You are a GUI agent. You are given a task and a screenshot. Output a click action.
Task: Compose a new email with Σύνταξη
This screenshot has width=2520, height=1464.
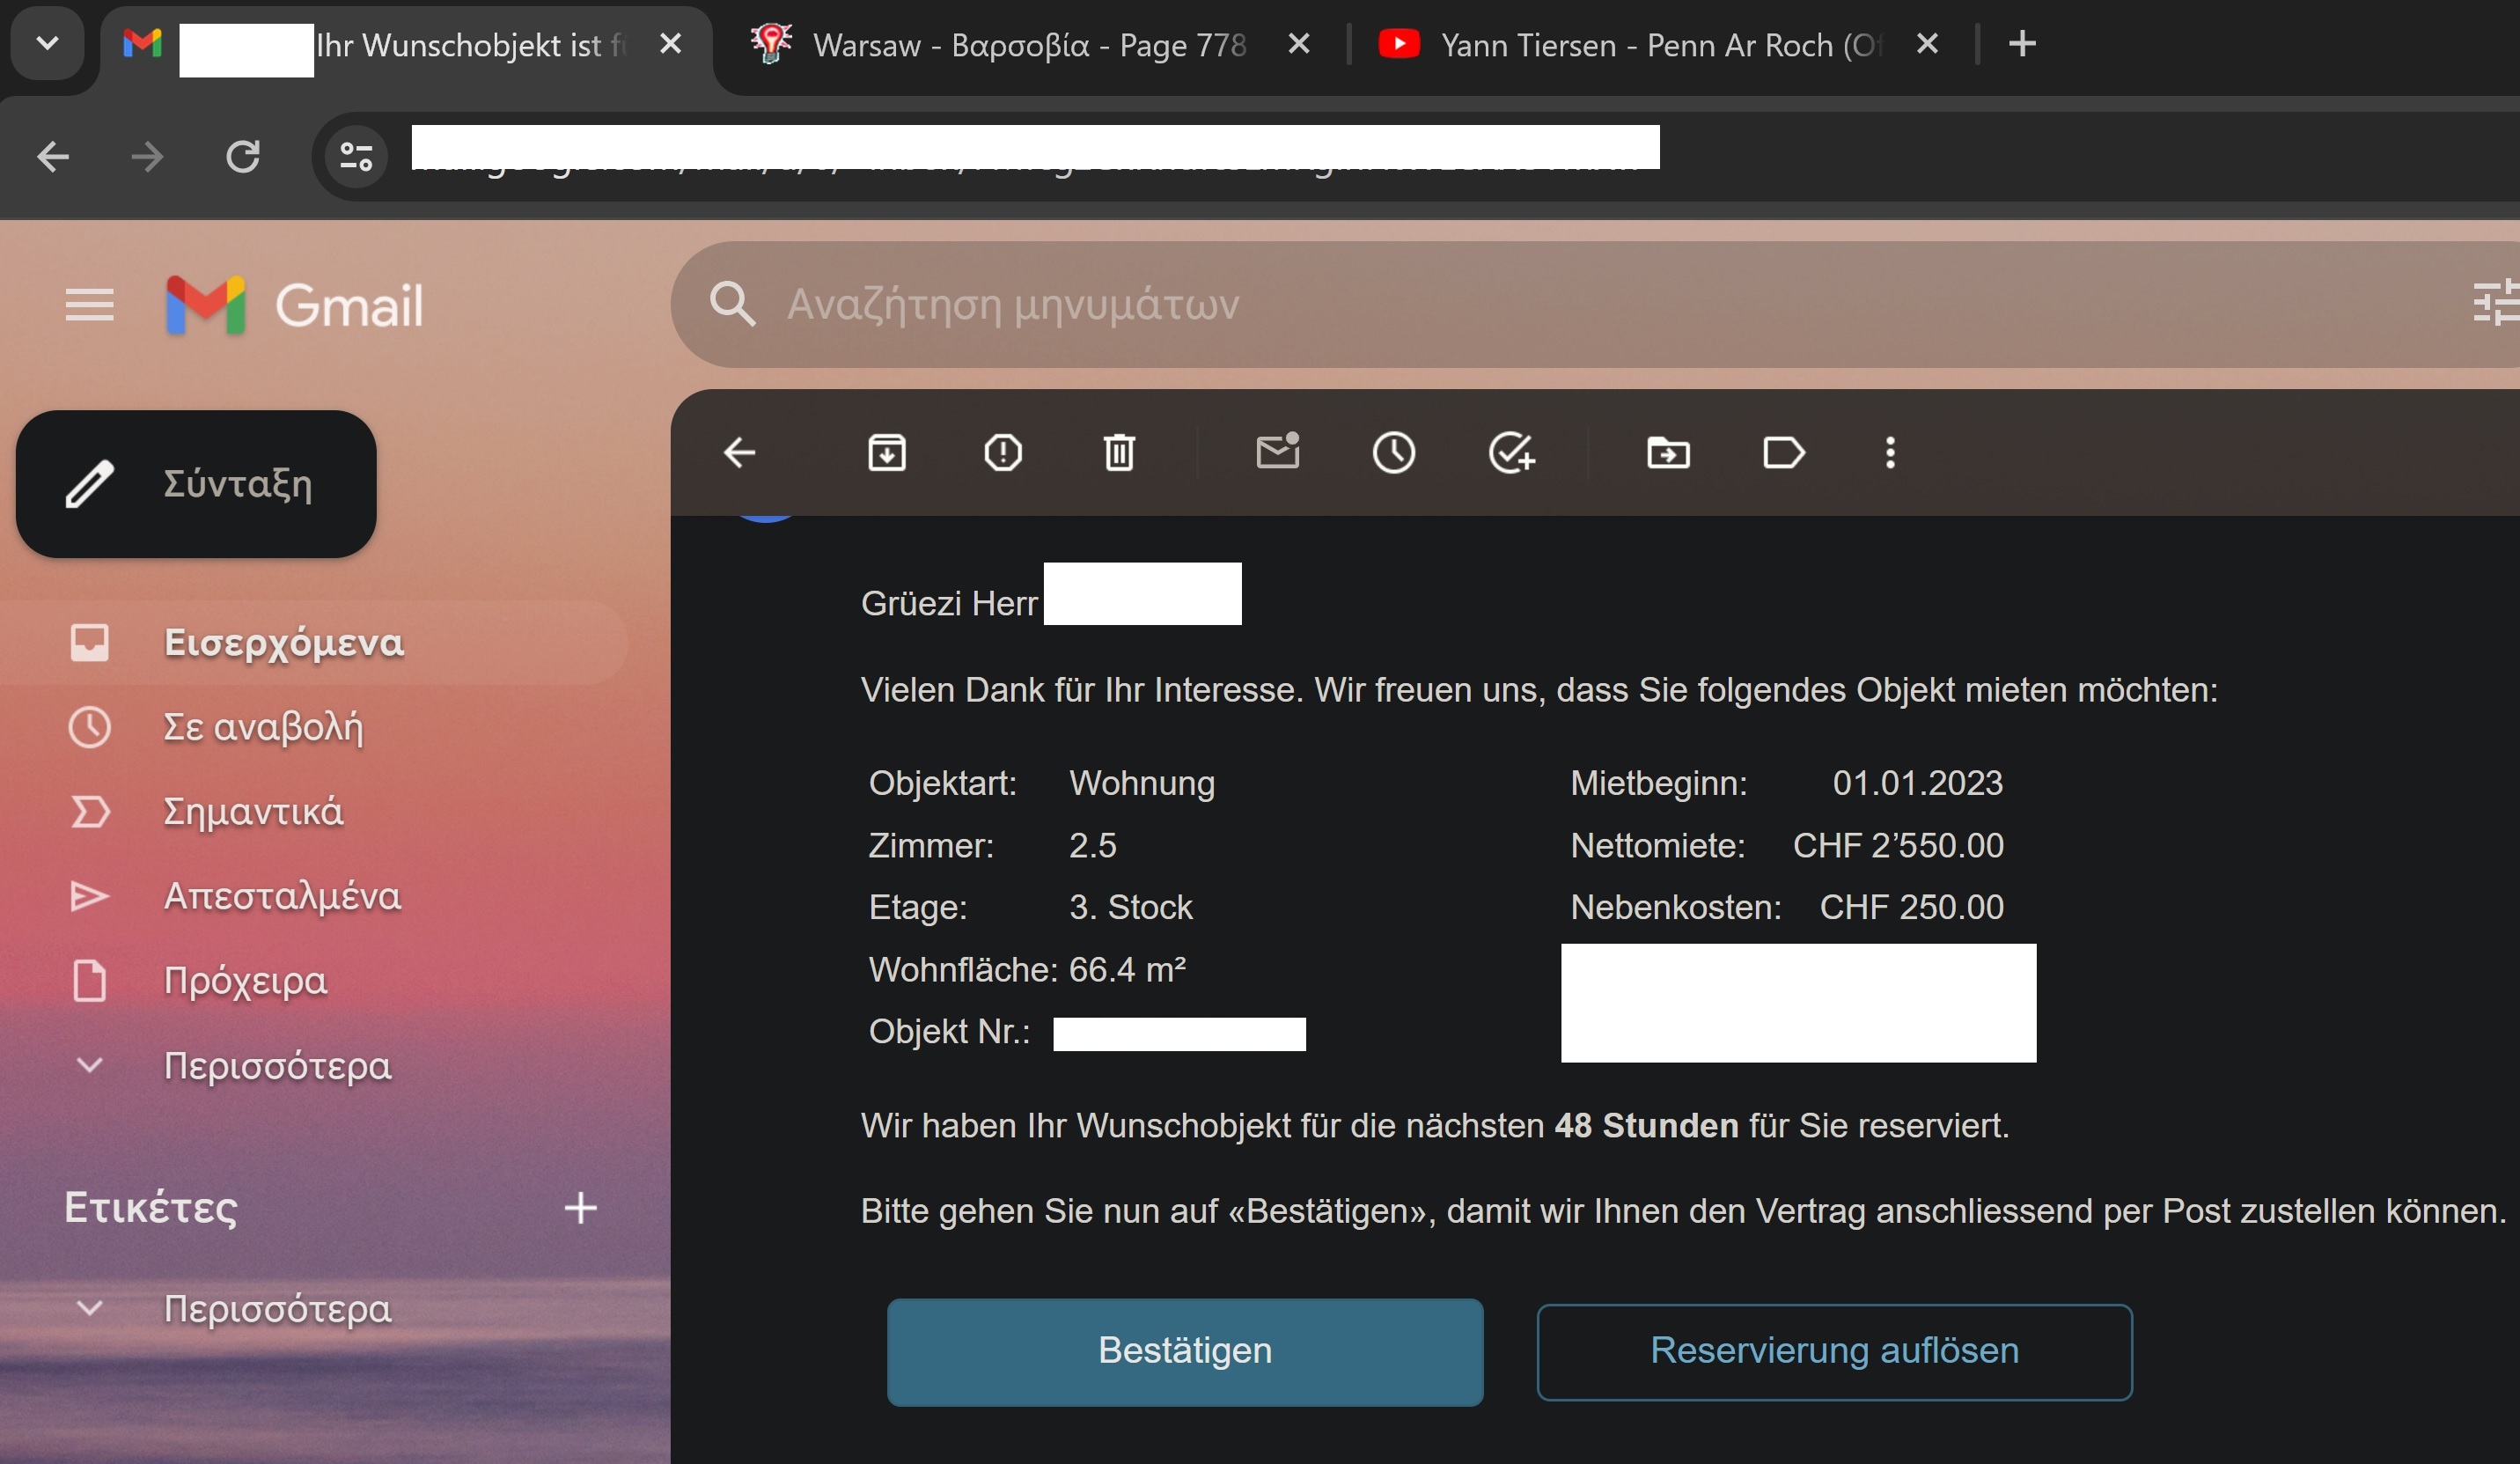(x=196, y=484)
